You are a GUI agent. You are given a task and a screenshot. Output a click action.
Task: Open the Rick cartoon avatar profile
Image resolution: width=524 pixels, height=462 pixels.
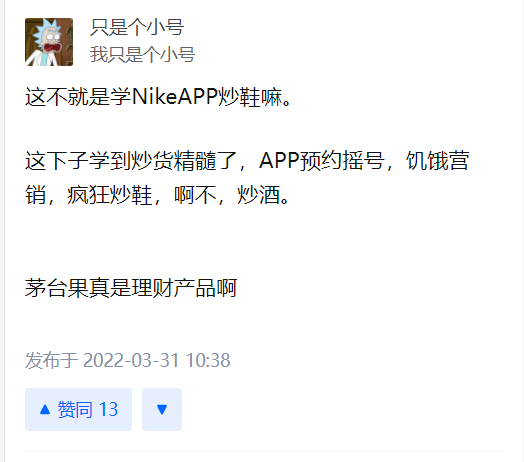49,42
